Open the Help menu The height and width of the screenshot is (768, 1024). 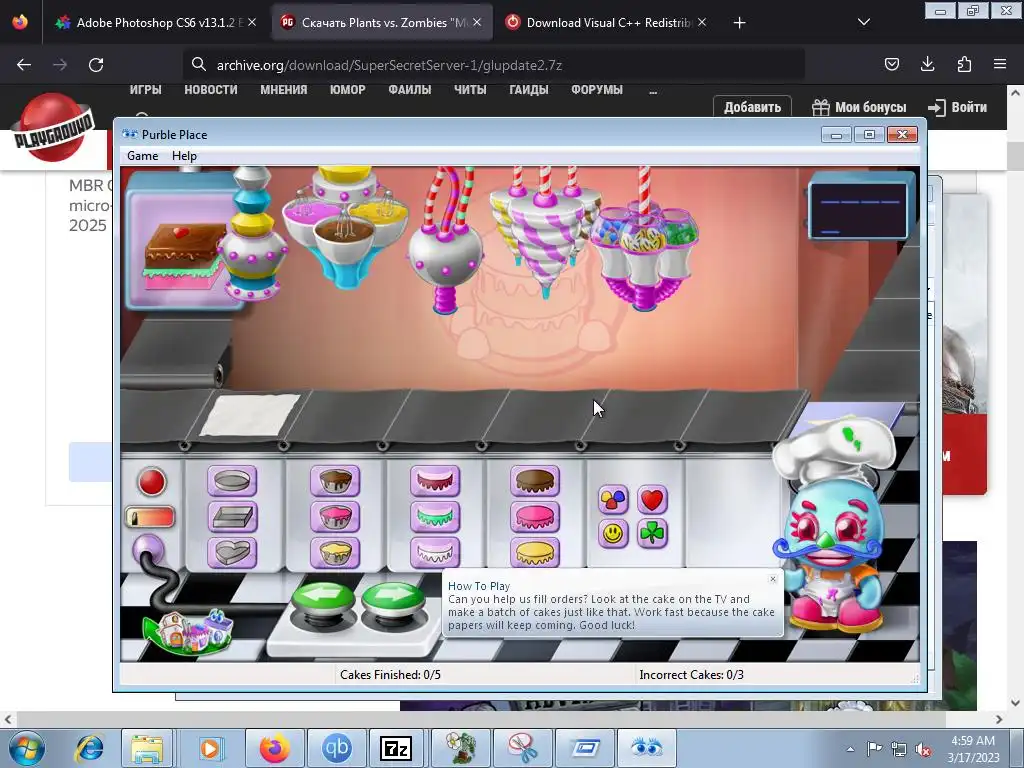[184, 156]
